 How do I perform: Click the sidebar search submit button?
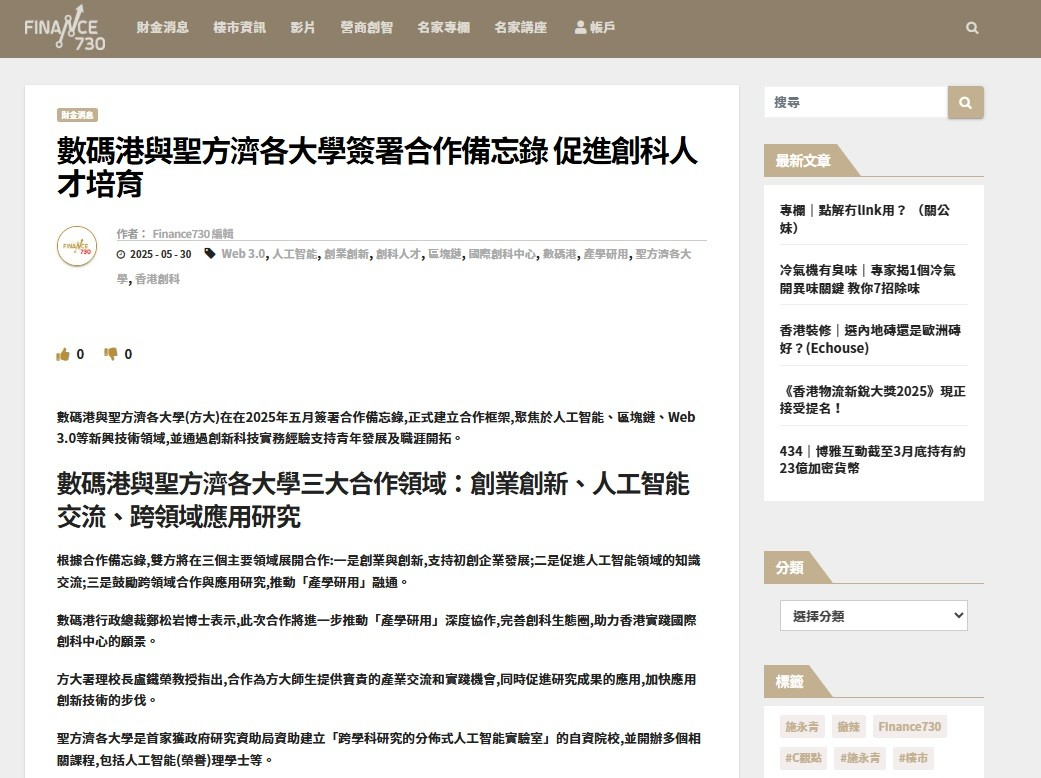[965, 103]
